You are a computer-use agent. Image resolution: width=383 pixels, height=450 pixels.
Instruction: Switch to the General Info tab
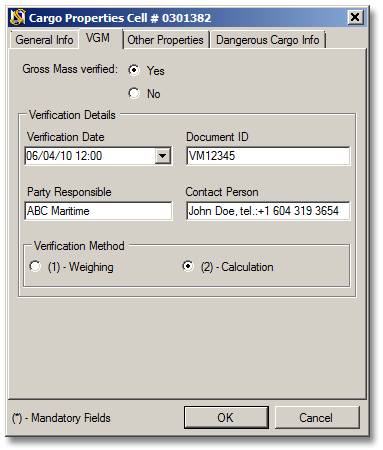tap(44, 40)
